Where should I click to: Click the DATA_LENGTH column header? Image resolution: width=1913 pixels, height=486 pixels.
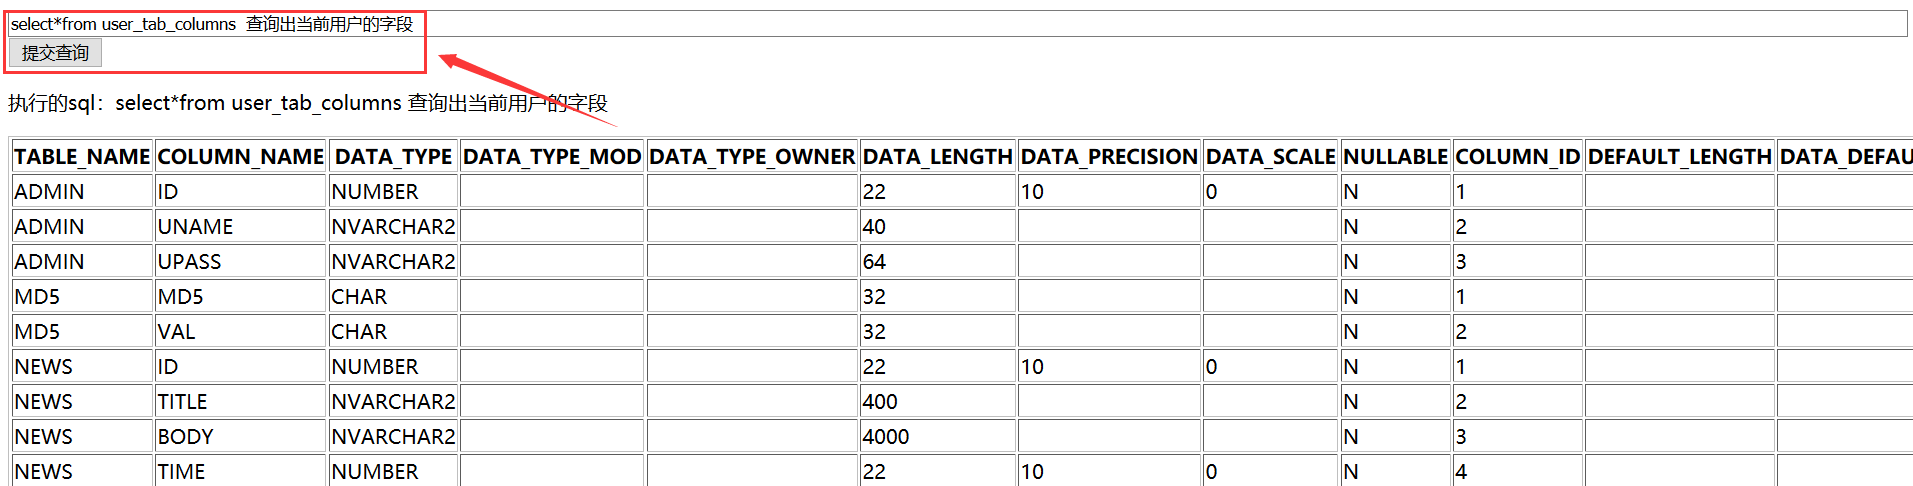(x=937, y=157)
